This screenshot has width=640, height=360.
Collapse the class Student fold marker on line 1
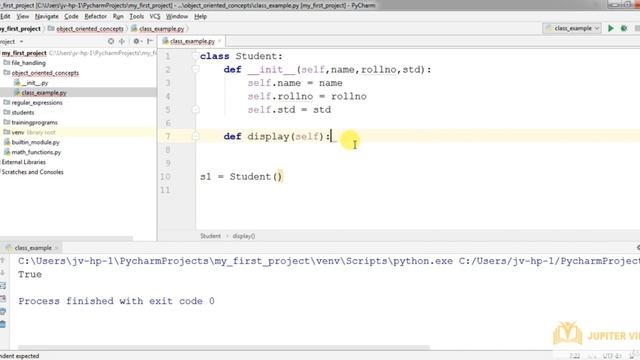point(196,56)
